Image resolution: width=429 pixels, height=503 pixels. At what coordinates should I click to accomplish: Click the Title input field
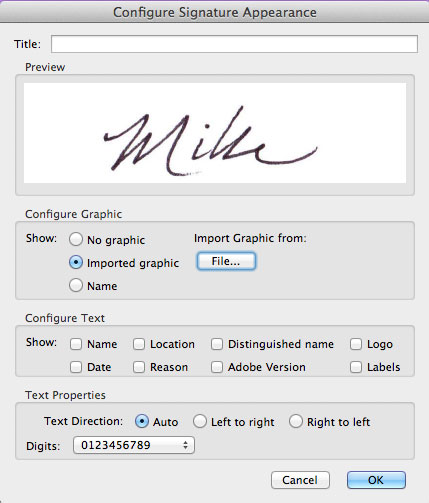point(234,44)
